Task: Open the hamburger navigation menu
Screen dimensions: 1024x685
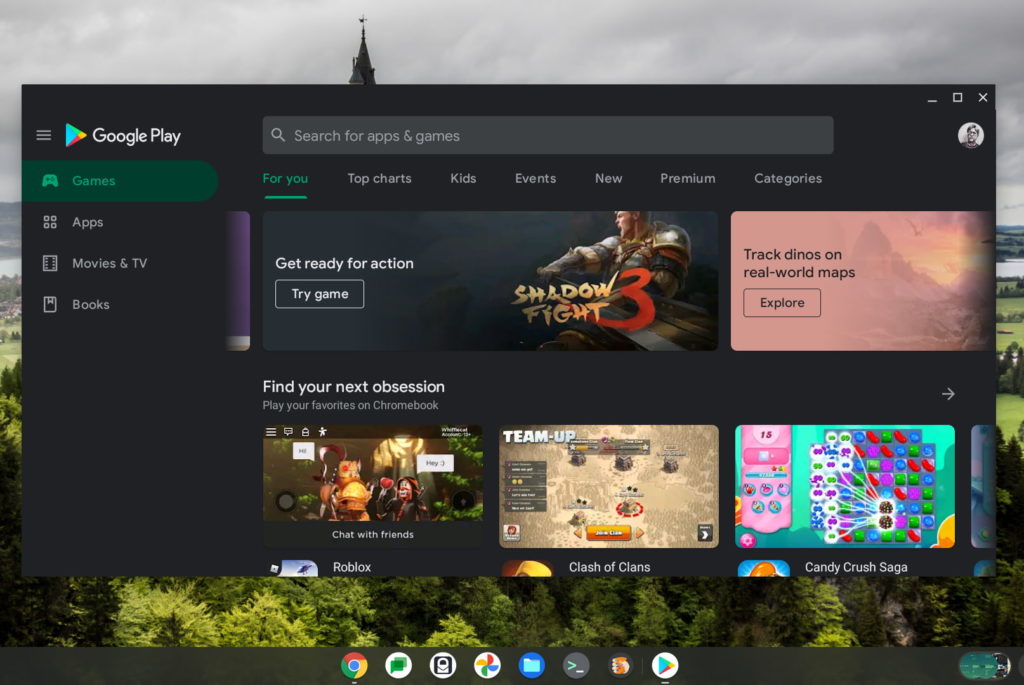Action: (44, 135)
